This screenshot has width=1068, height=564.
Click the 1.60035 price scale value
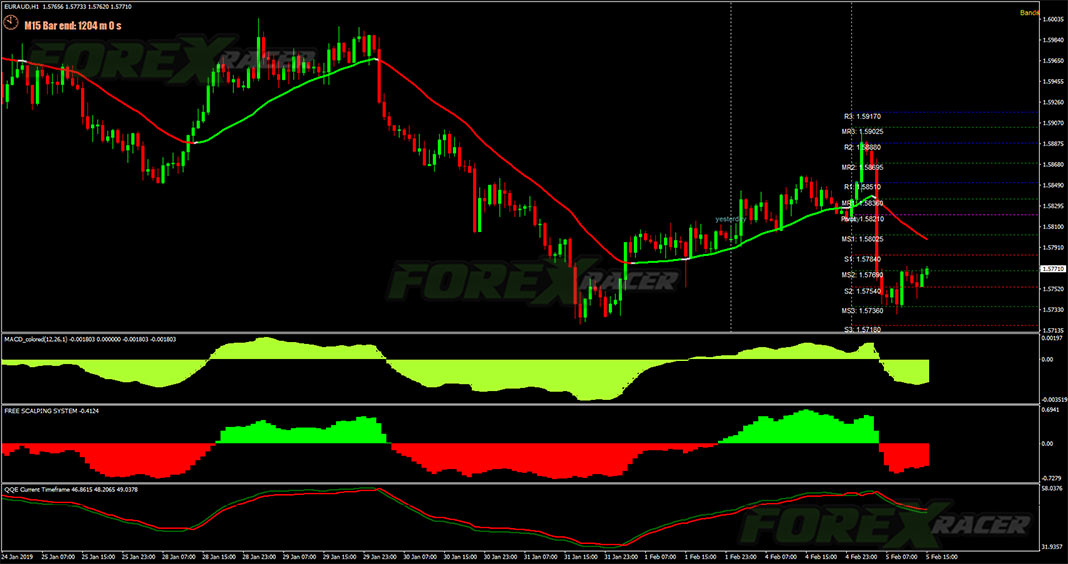[1054, 20]
